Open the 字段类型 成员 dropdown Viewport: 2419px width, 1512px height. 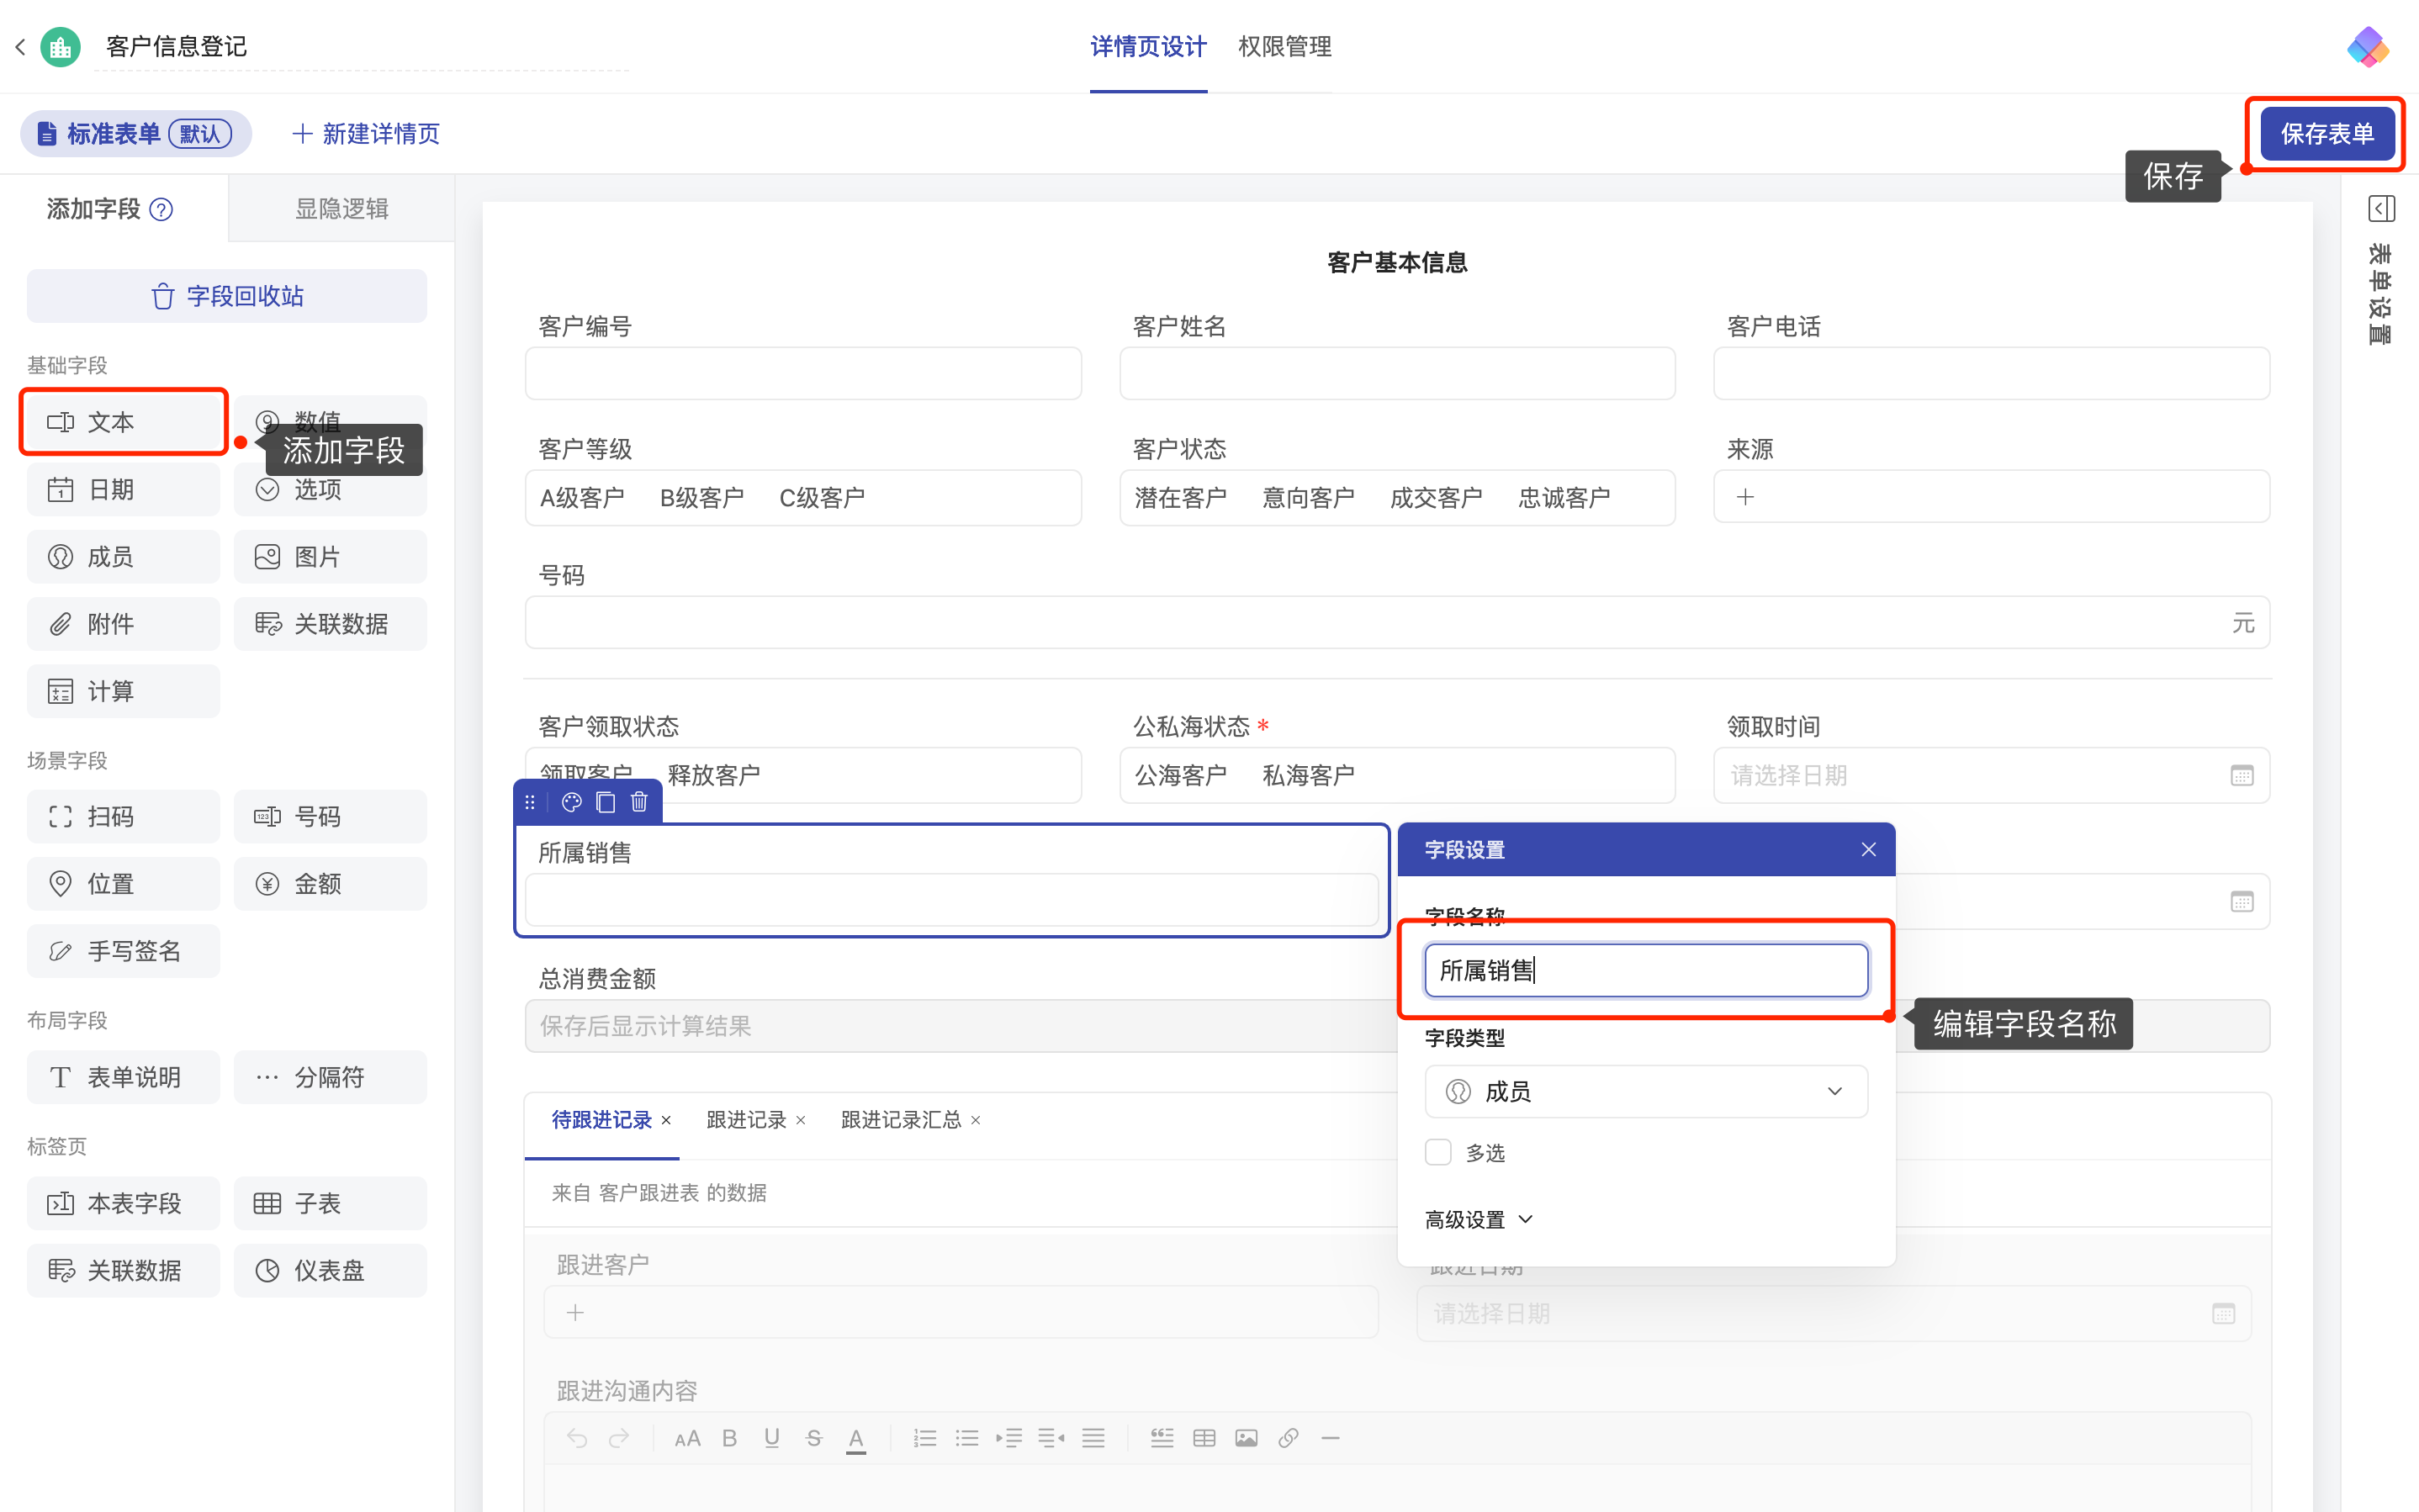point(1645,1091)
